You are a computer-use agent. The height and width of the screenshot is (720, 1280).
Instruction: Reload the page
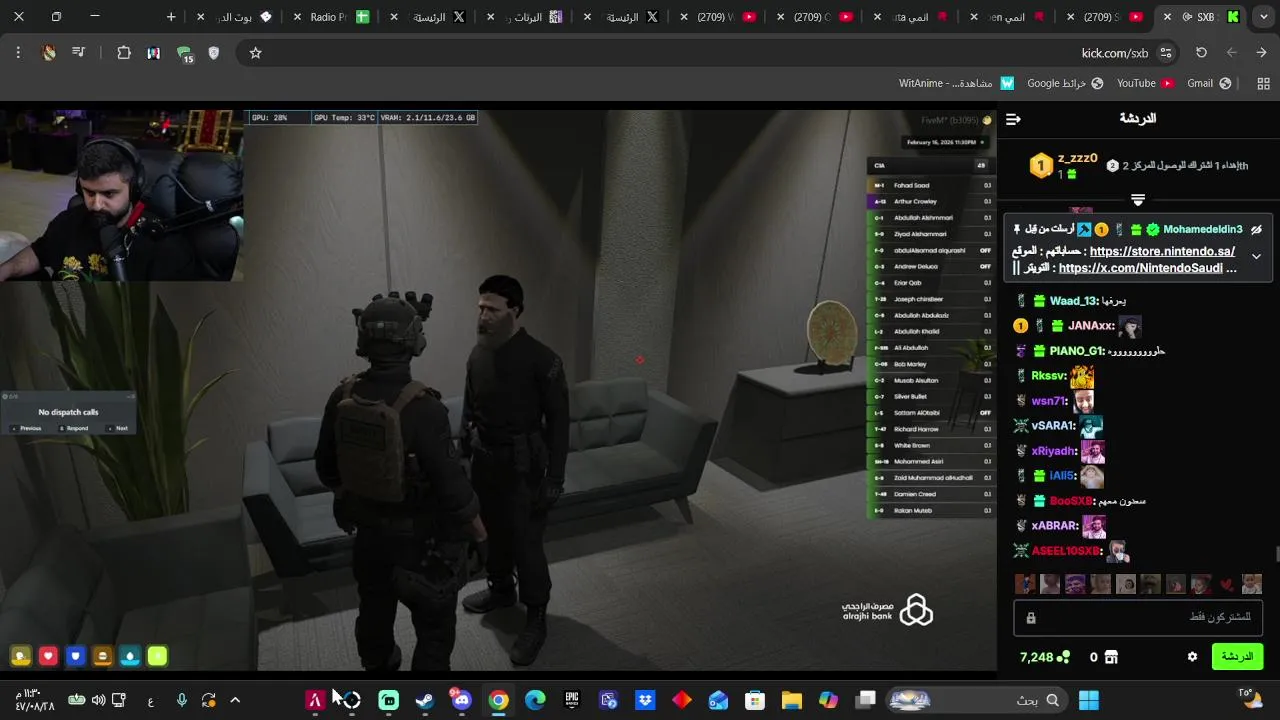(x=1201, y=53)
